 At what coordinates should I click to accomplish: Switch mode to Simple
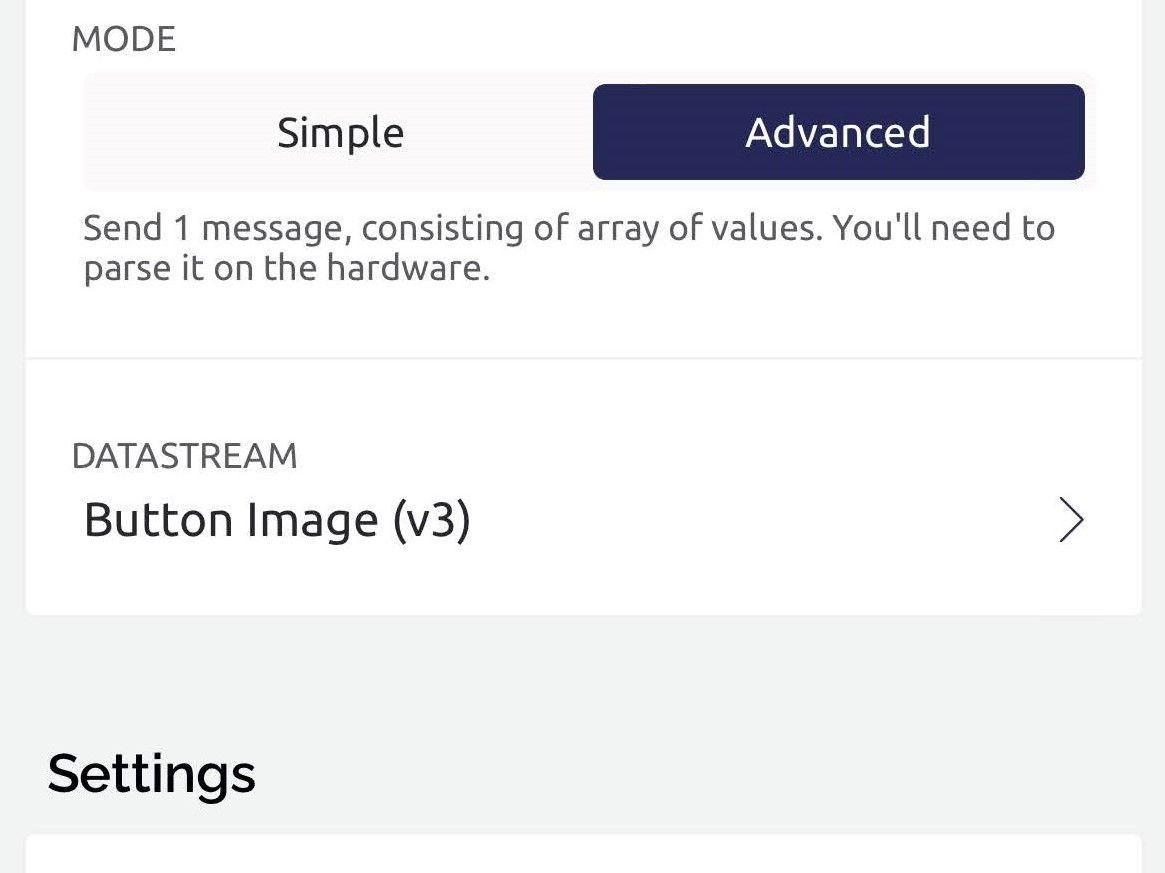[x=340, y=133]
